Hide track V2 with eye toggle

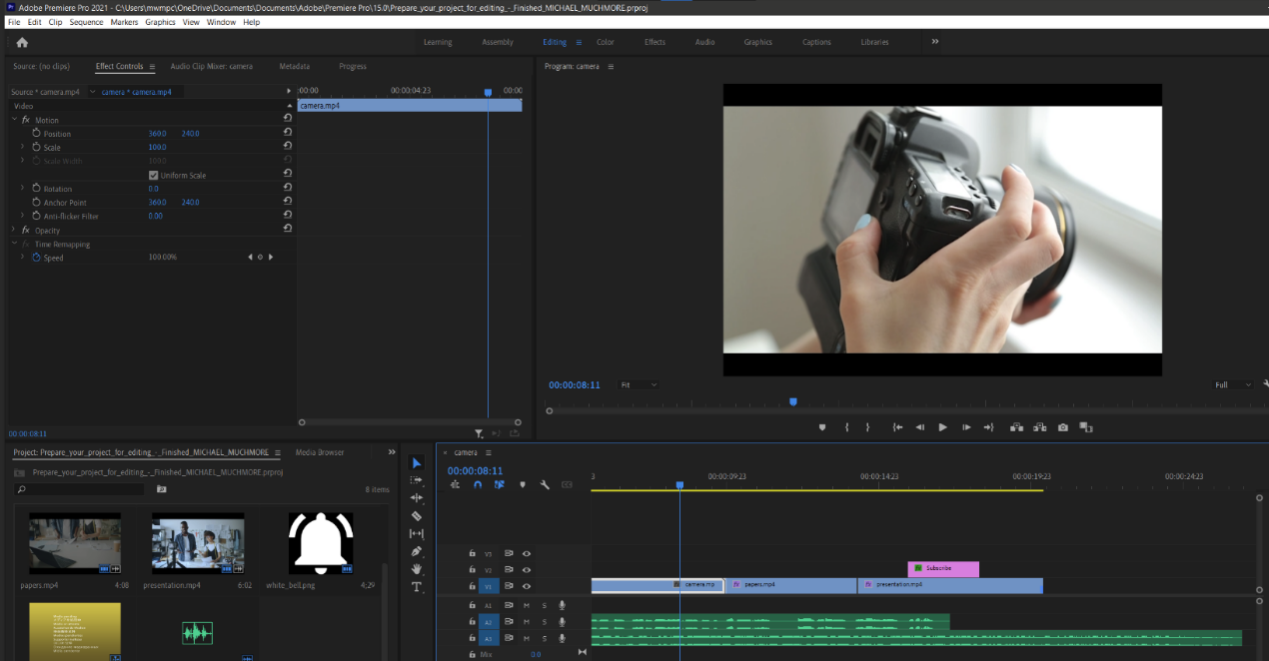[526, 569]
